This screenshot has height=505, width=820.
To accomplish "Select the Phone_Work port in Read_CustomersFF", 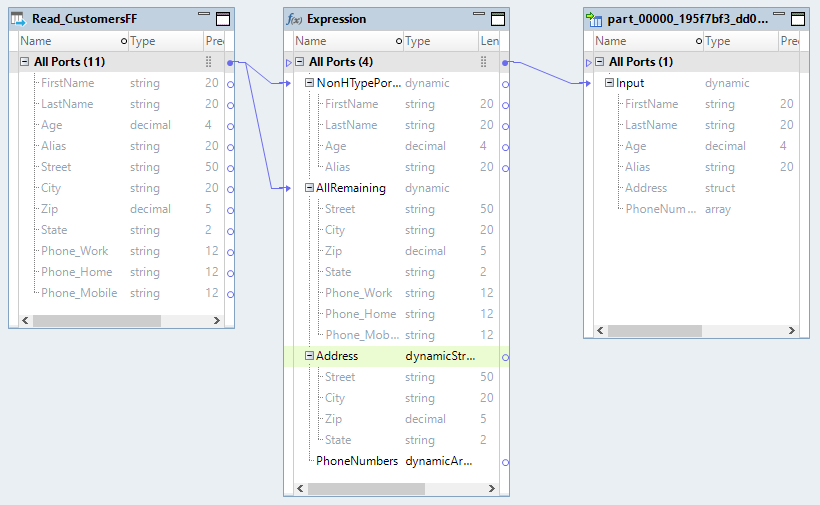I will (74, 251).
